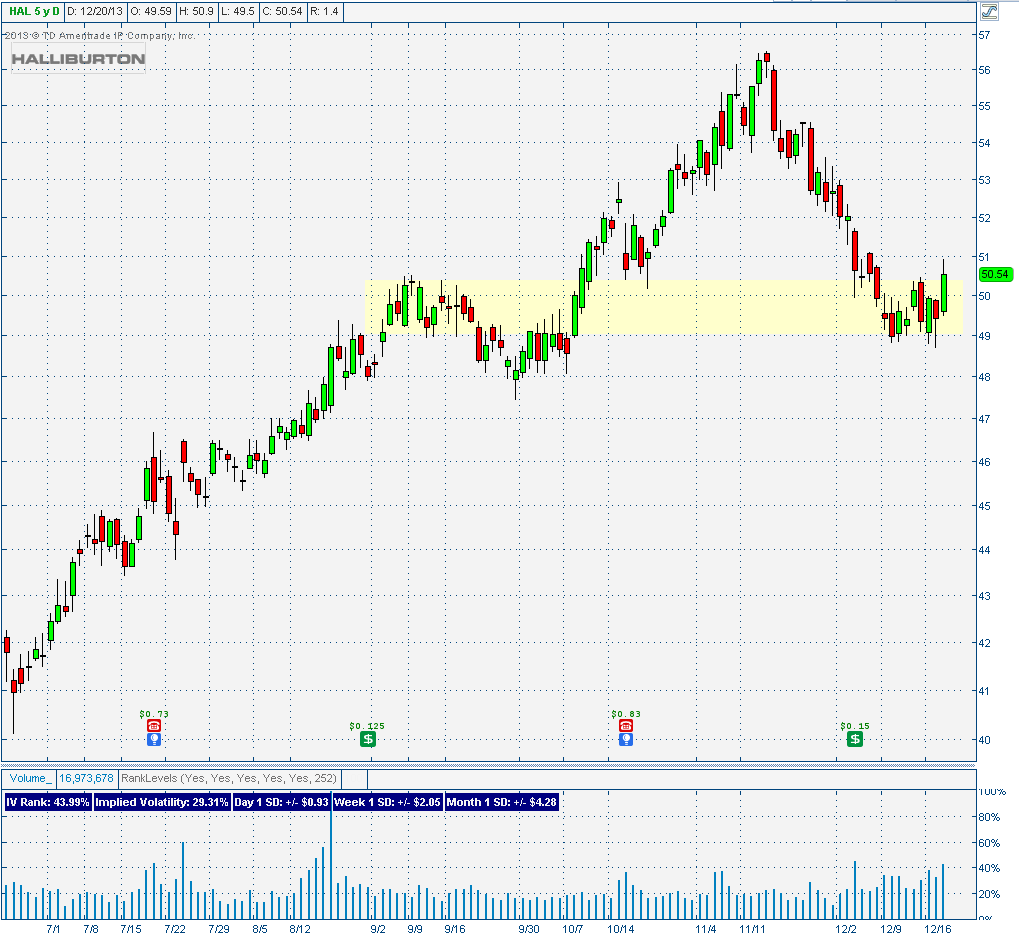Select the $0.15 dividend marker near December
This screenshot has height=935, width=1019.
coord(855,739)
